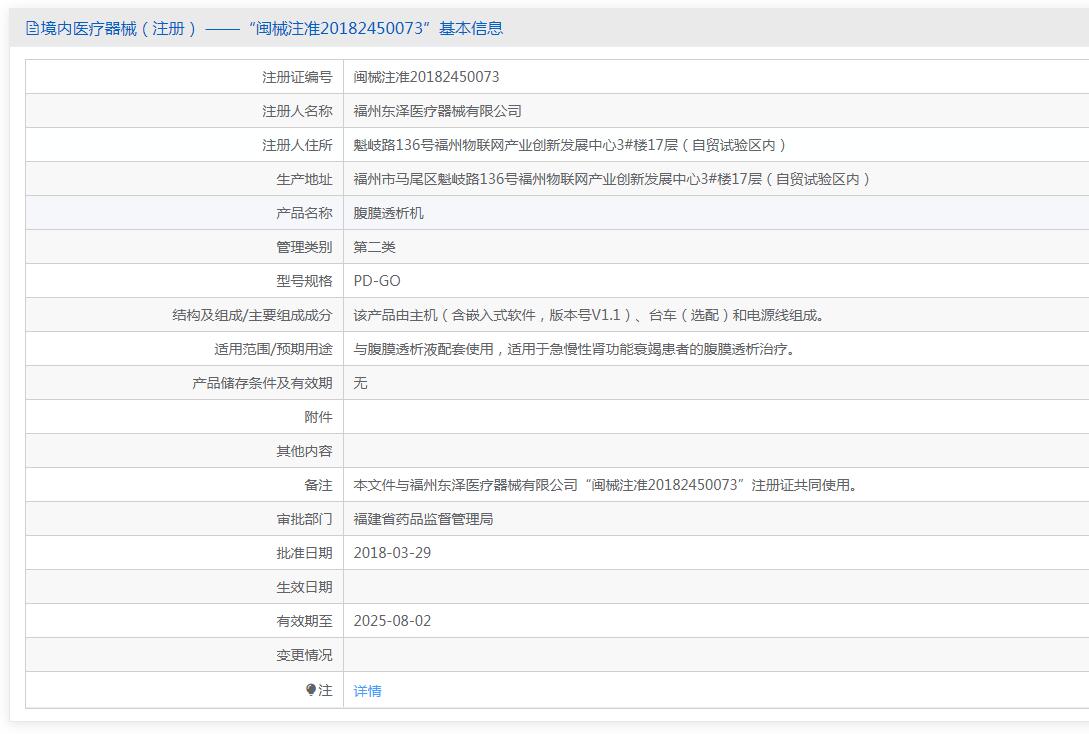
Task: Click the header title ending in 基本信息
Action: tap(272, 29)
